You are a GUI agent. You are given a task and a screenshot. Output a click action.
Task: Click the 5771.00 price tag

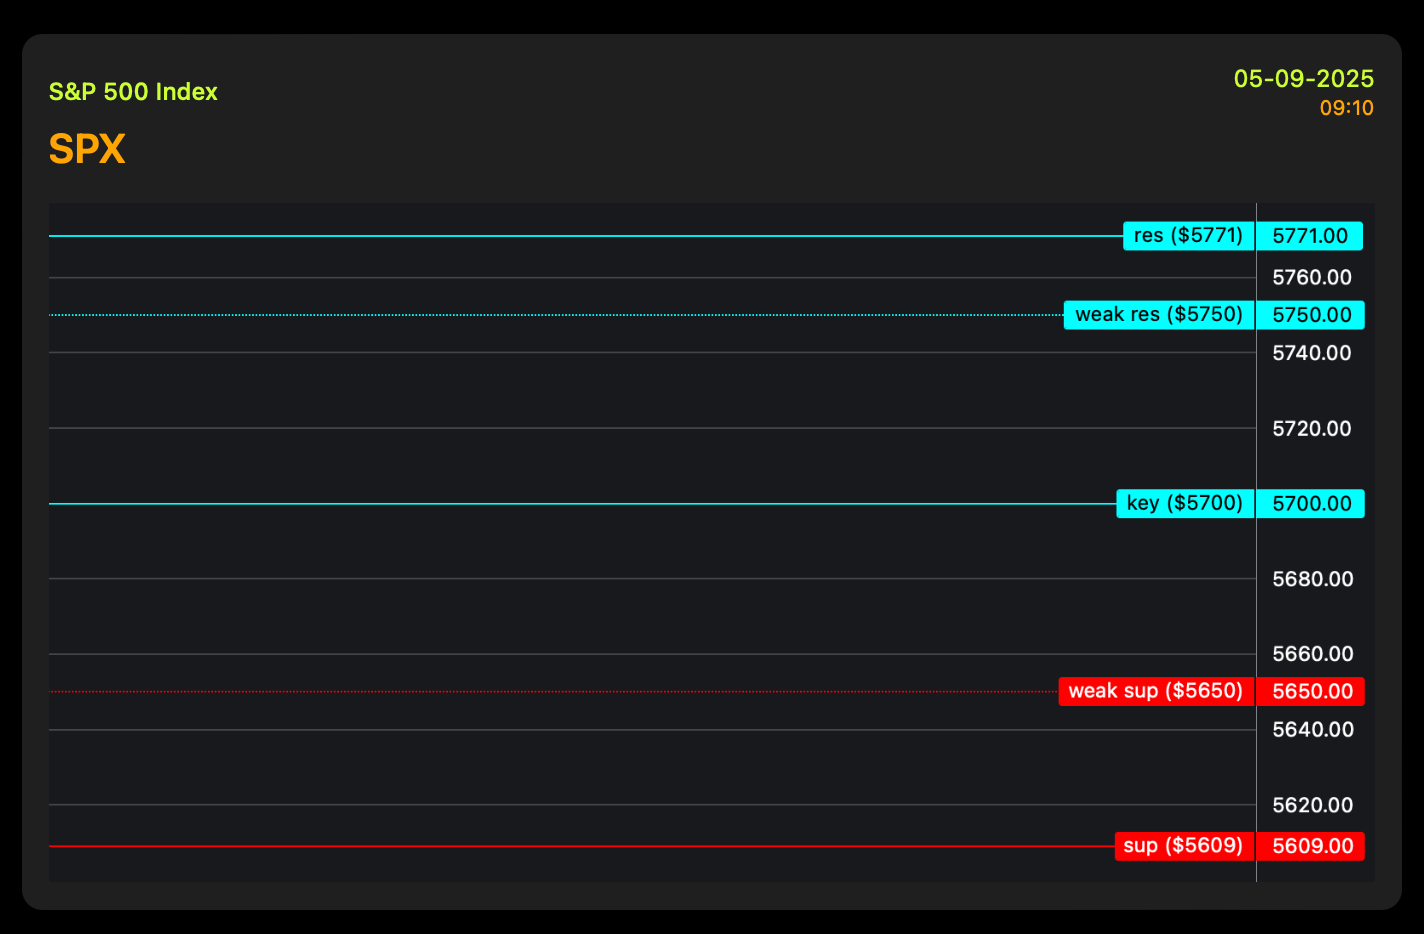1310,236
